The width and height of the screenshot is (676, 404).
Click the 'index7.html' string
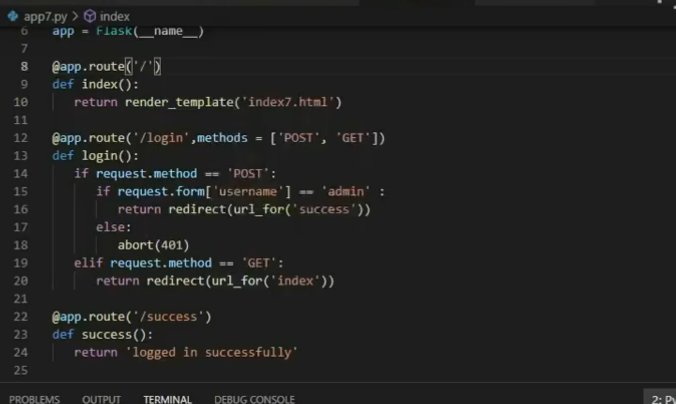point(288,102)
